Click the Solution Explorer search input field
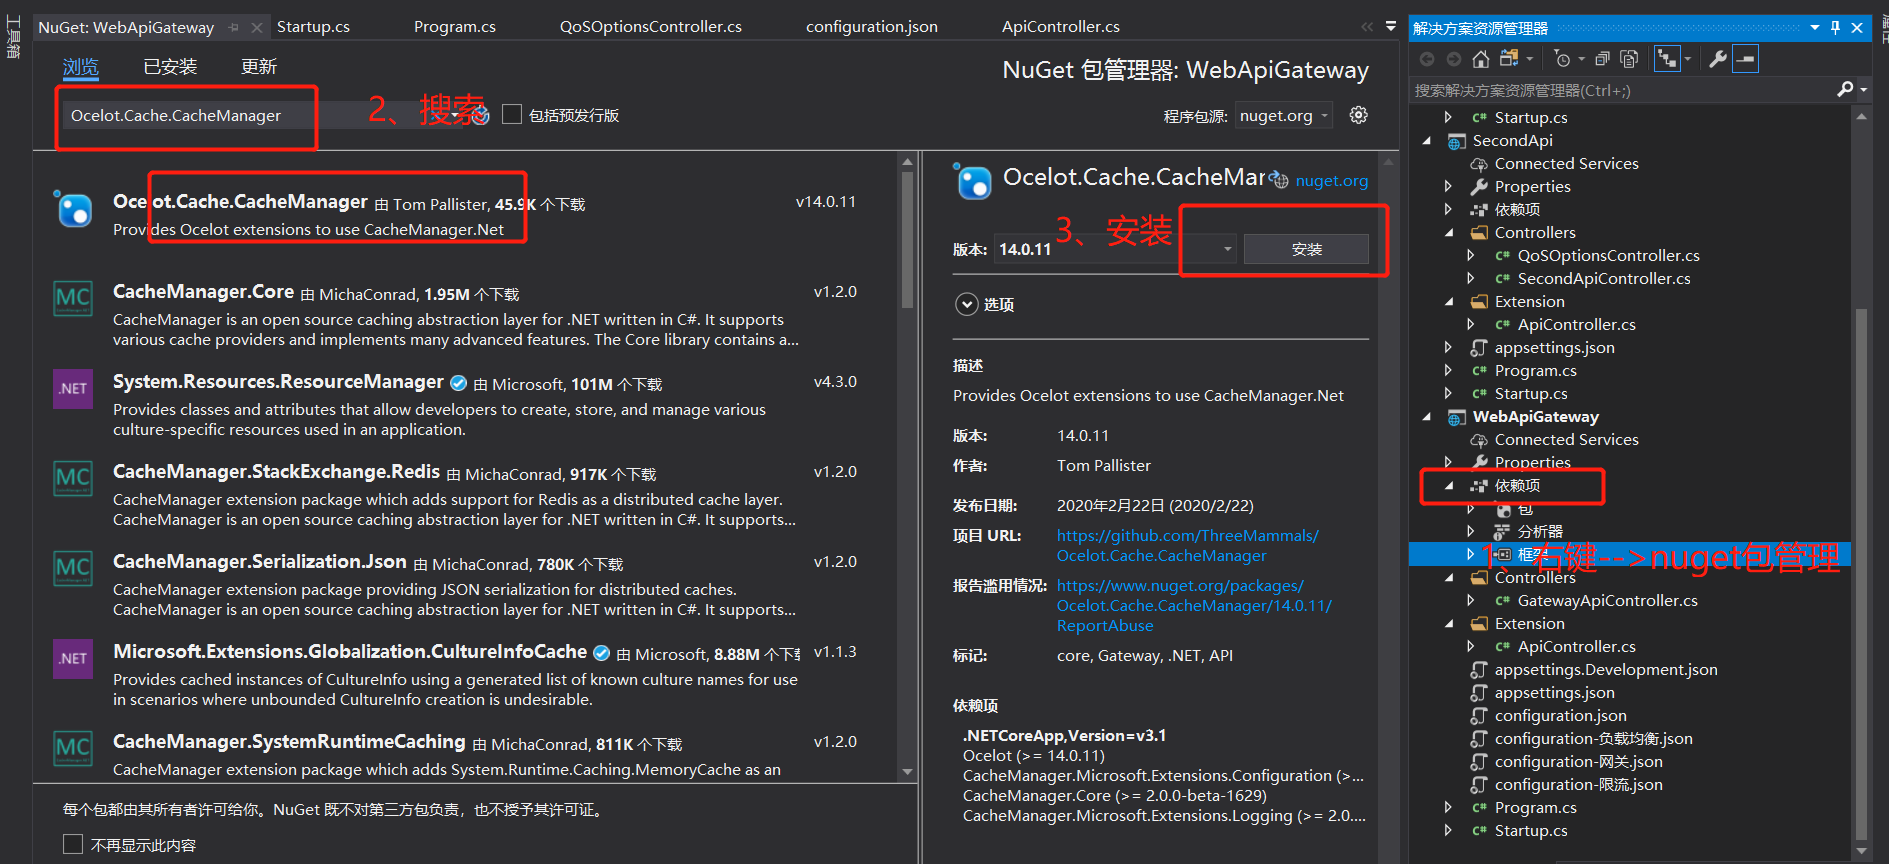 (1623, 90)
